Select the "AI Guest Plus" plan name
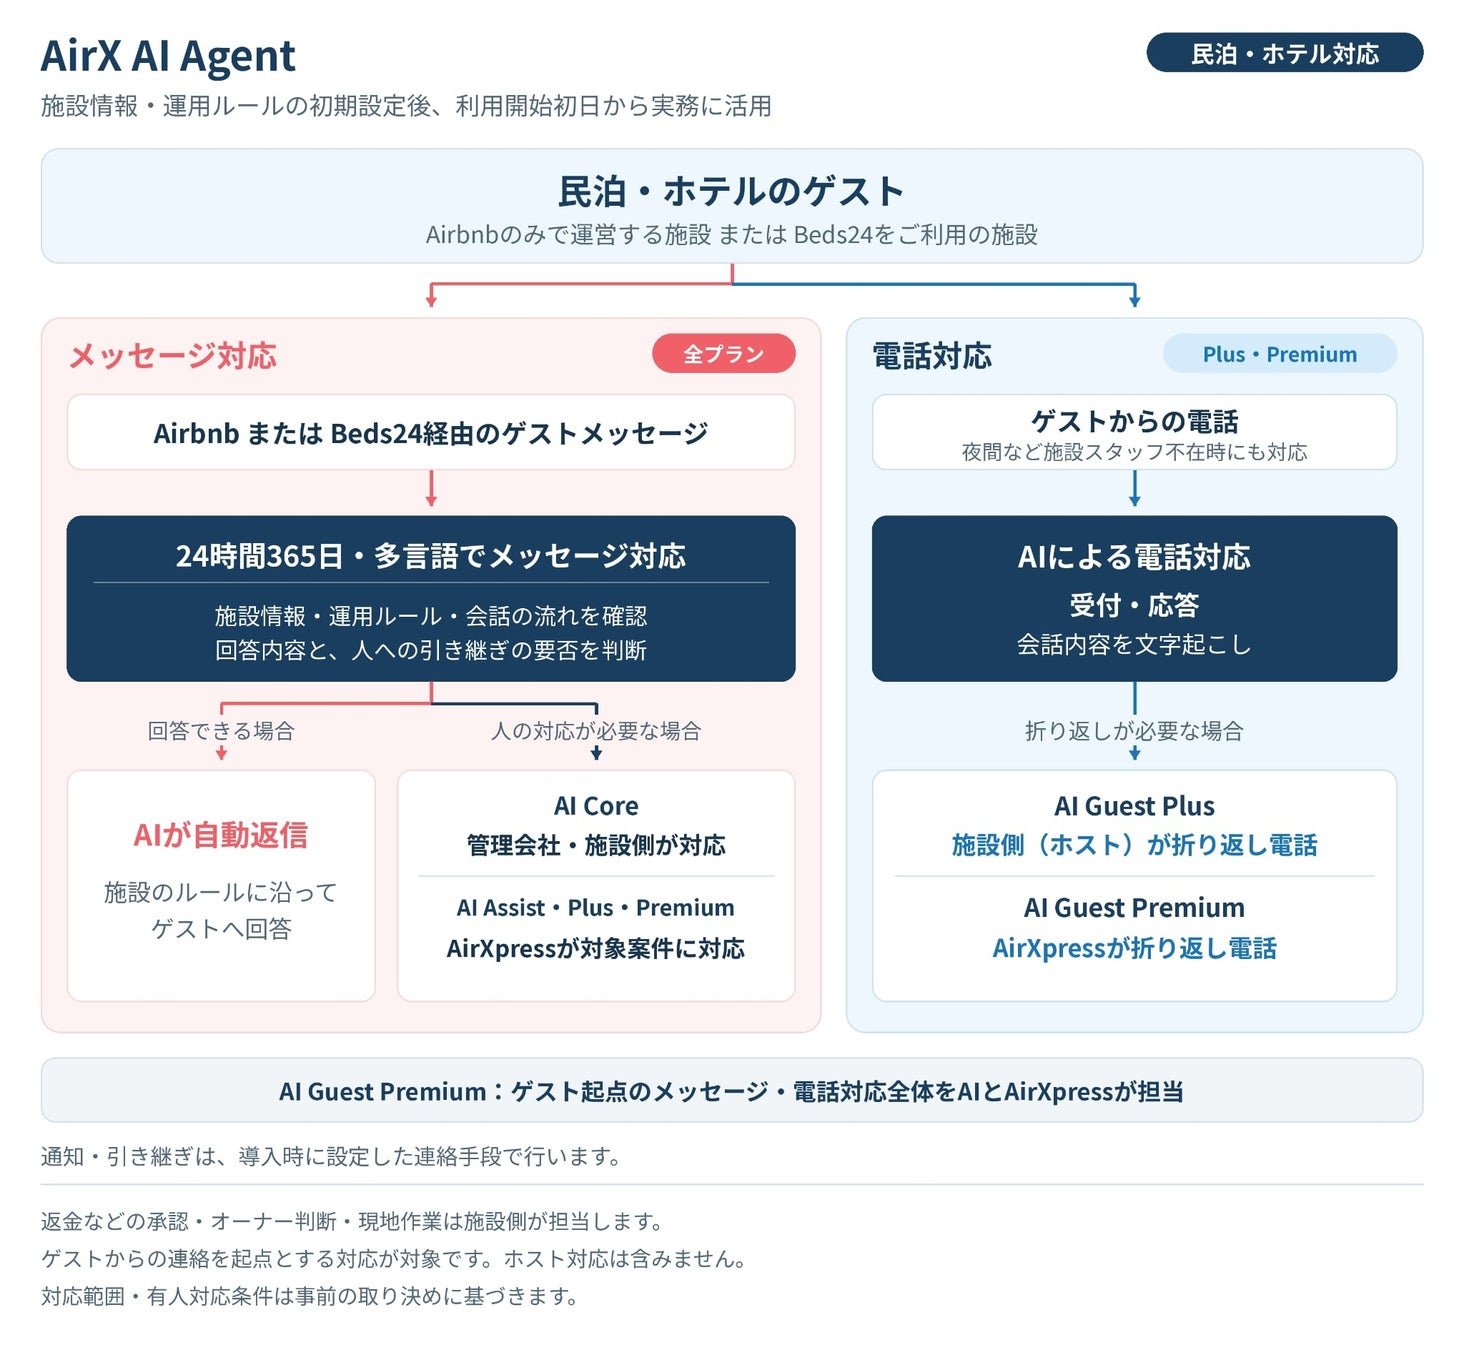This screenshot has width=1464, height=1350. point(1135,806)
